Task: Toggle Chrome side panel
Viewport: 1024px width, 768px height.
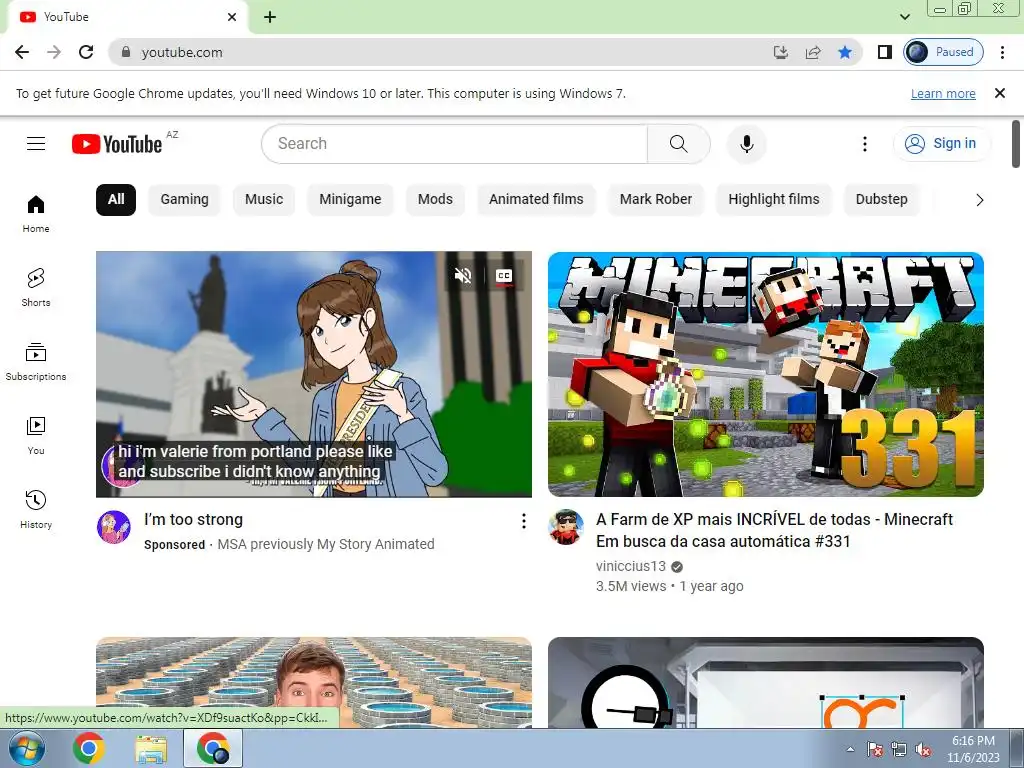Action: 885,52
